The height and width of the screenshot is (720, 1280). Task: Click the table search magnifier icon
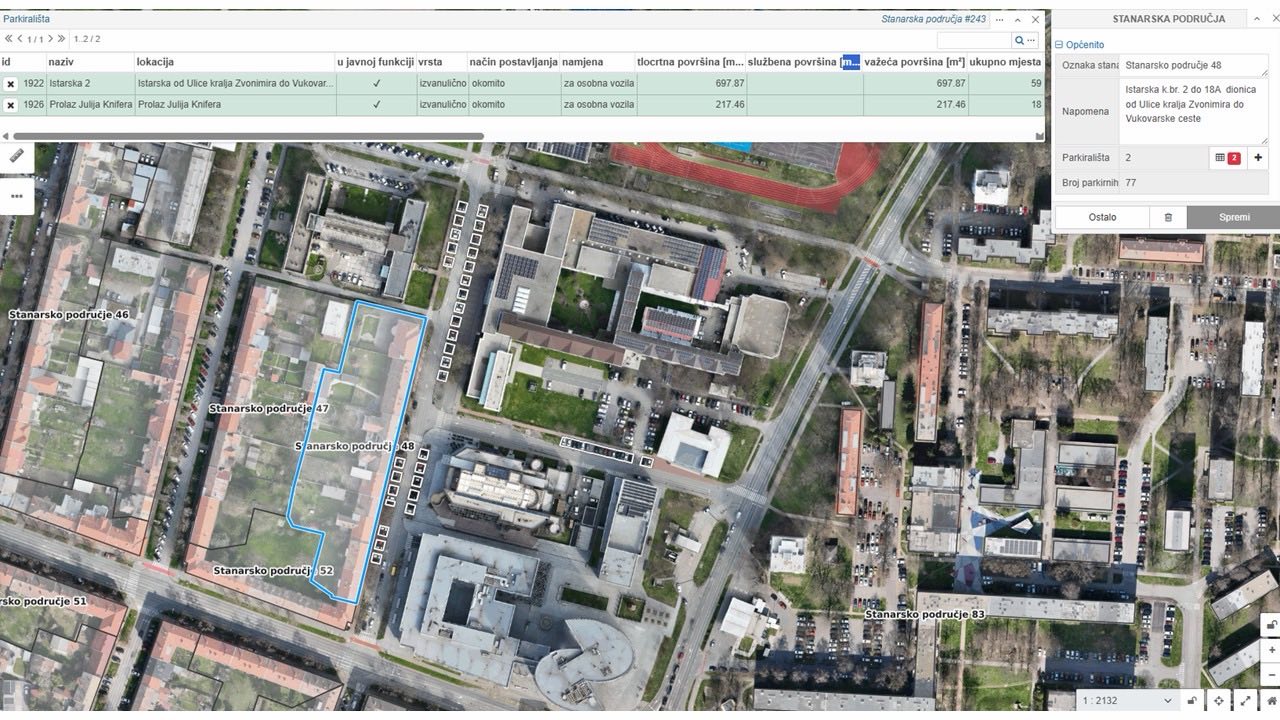(x=1019, y=40)
